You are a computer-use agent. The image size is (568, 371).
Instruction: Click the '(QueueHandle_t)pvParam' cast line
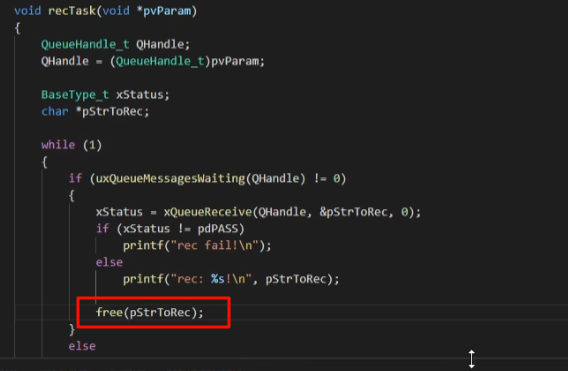(153, 61)
